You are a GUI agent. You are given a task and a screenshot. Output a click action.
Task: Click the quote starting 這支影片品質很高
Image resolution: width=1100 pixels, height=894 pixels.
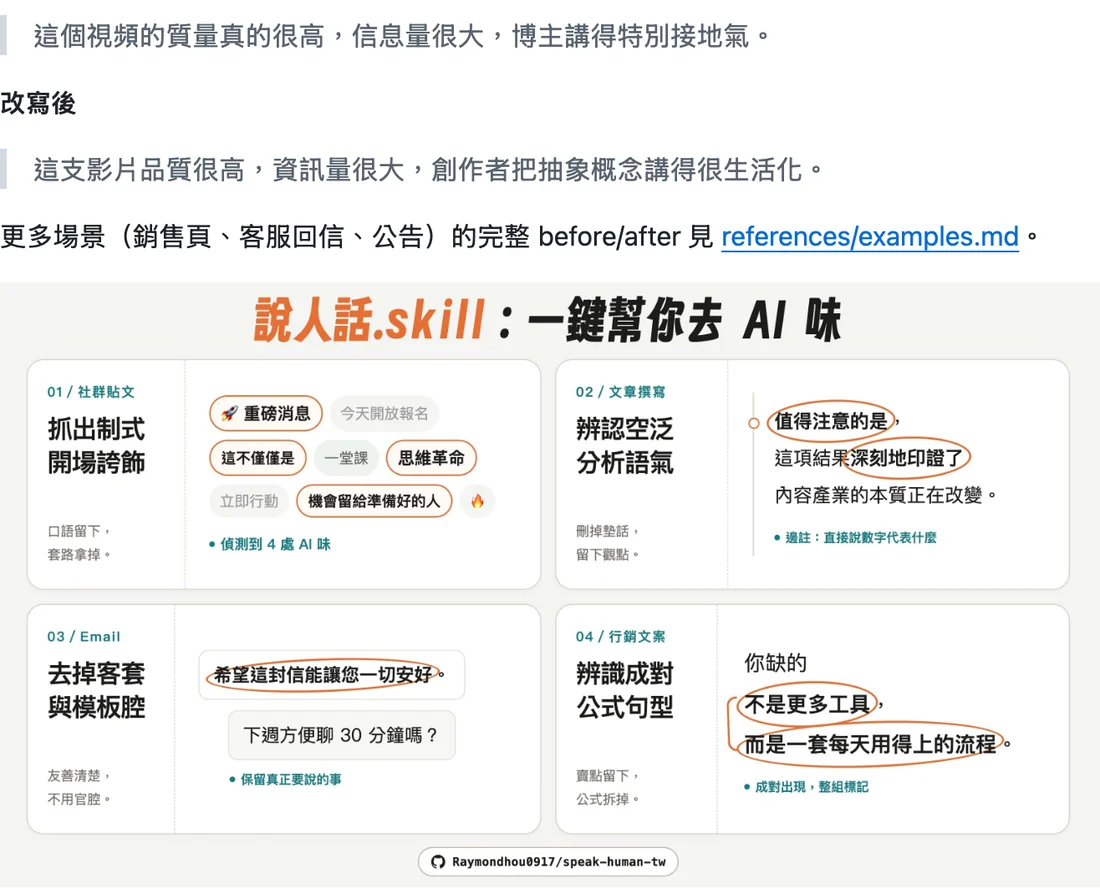(428, 169)
